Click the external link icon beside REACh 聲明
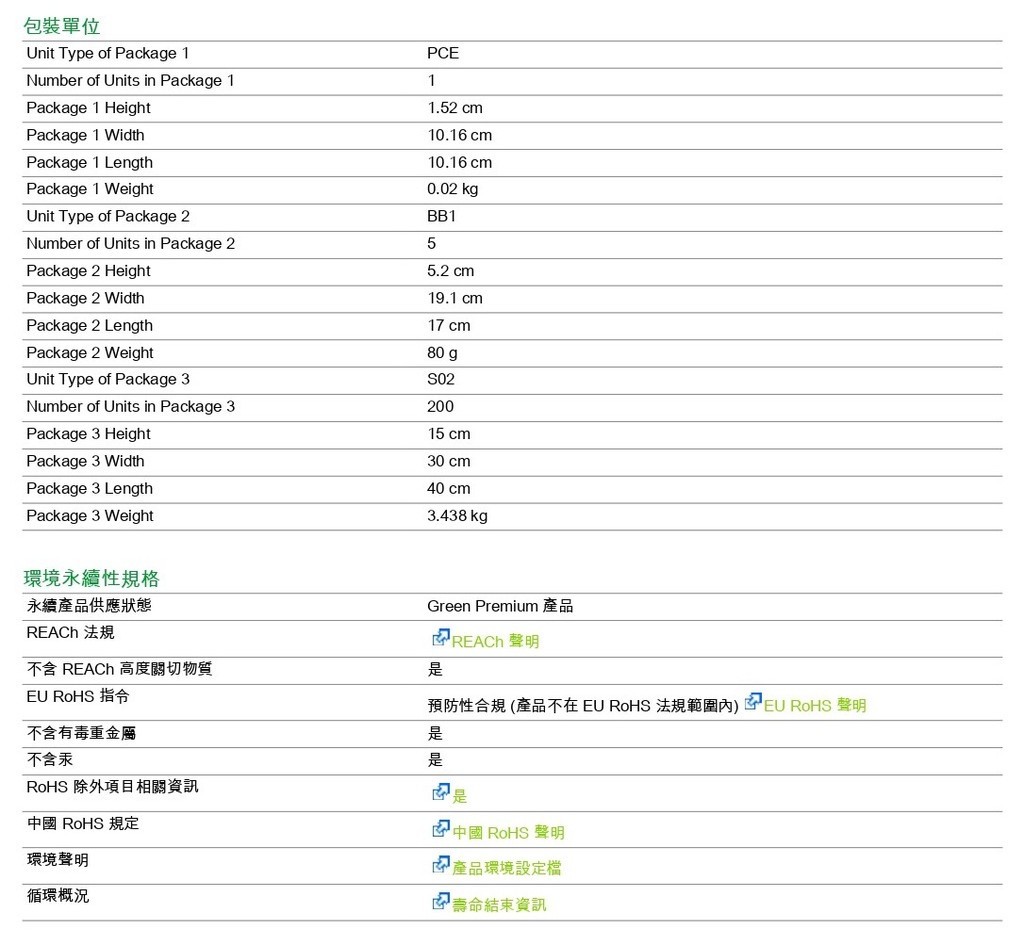The image size is (1024, 930). coord(440,638)
